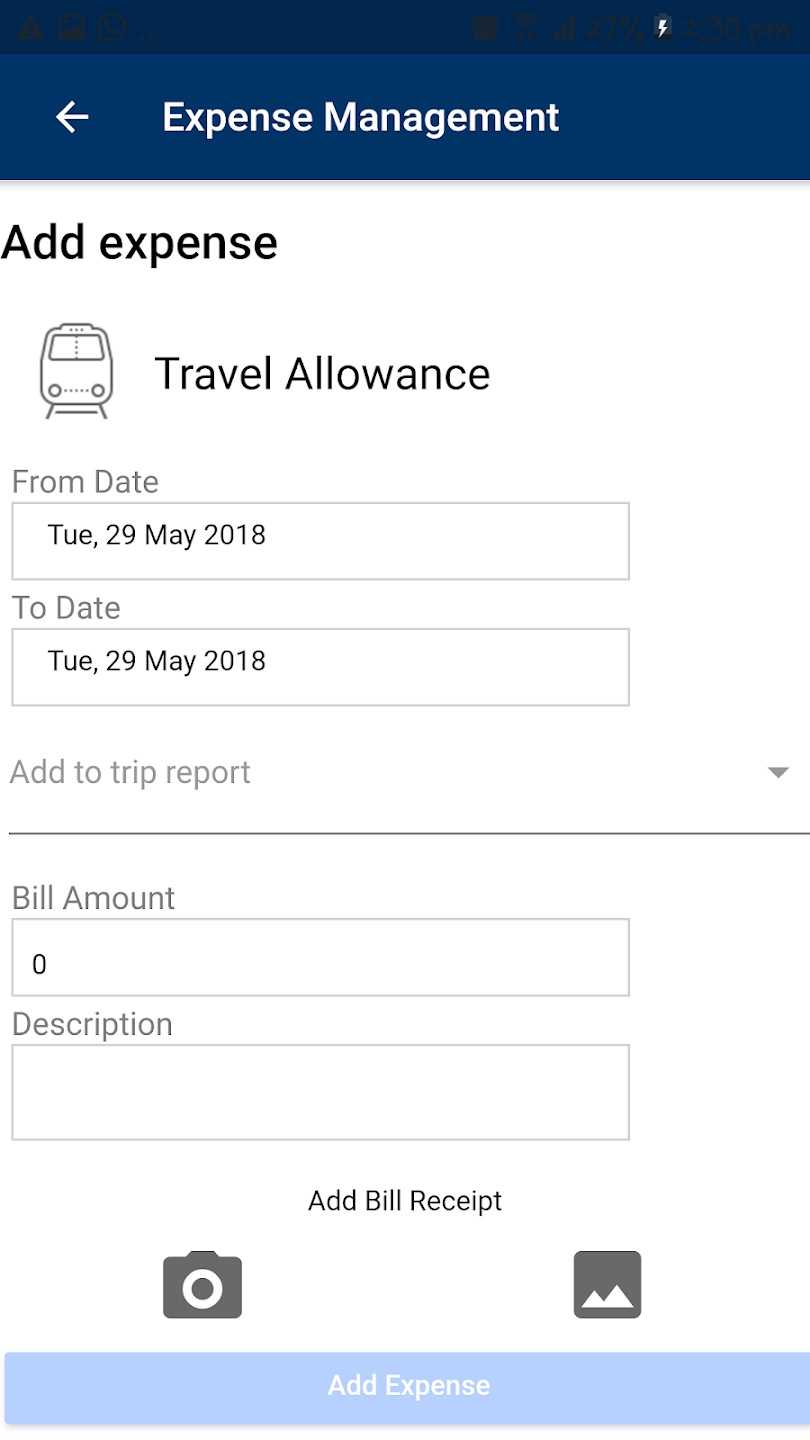
Task: Tap the Add Bill Receipt label
Action: (x=405, y=1201)
